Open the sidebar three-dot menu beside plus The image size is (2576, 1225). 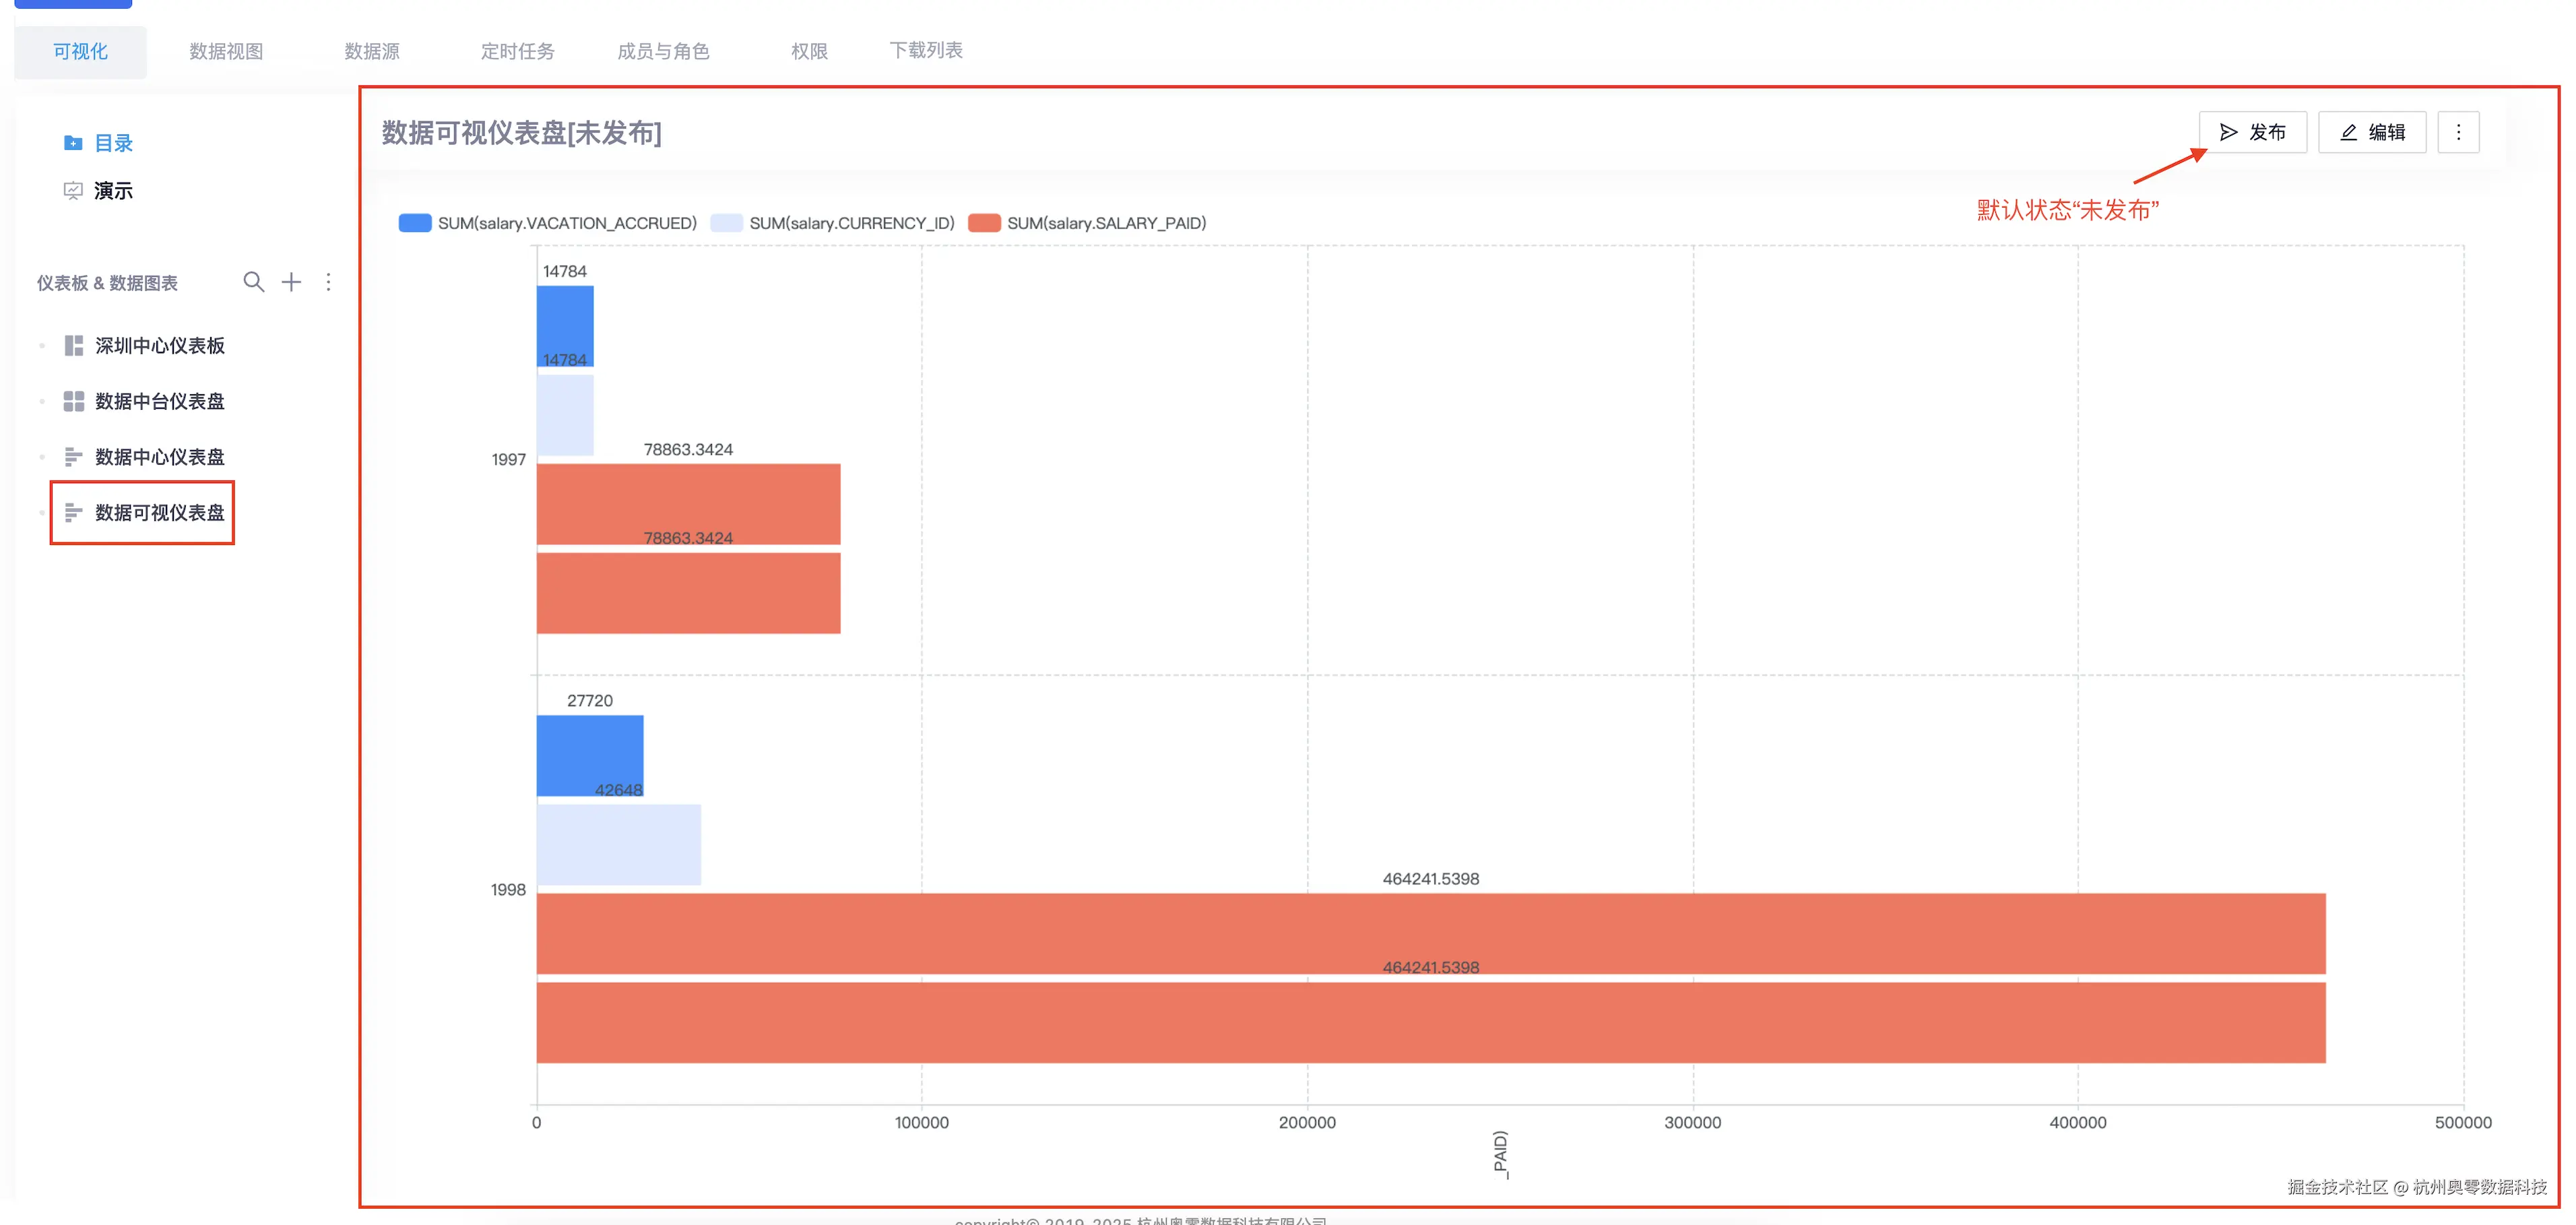coord(328,282)
